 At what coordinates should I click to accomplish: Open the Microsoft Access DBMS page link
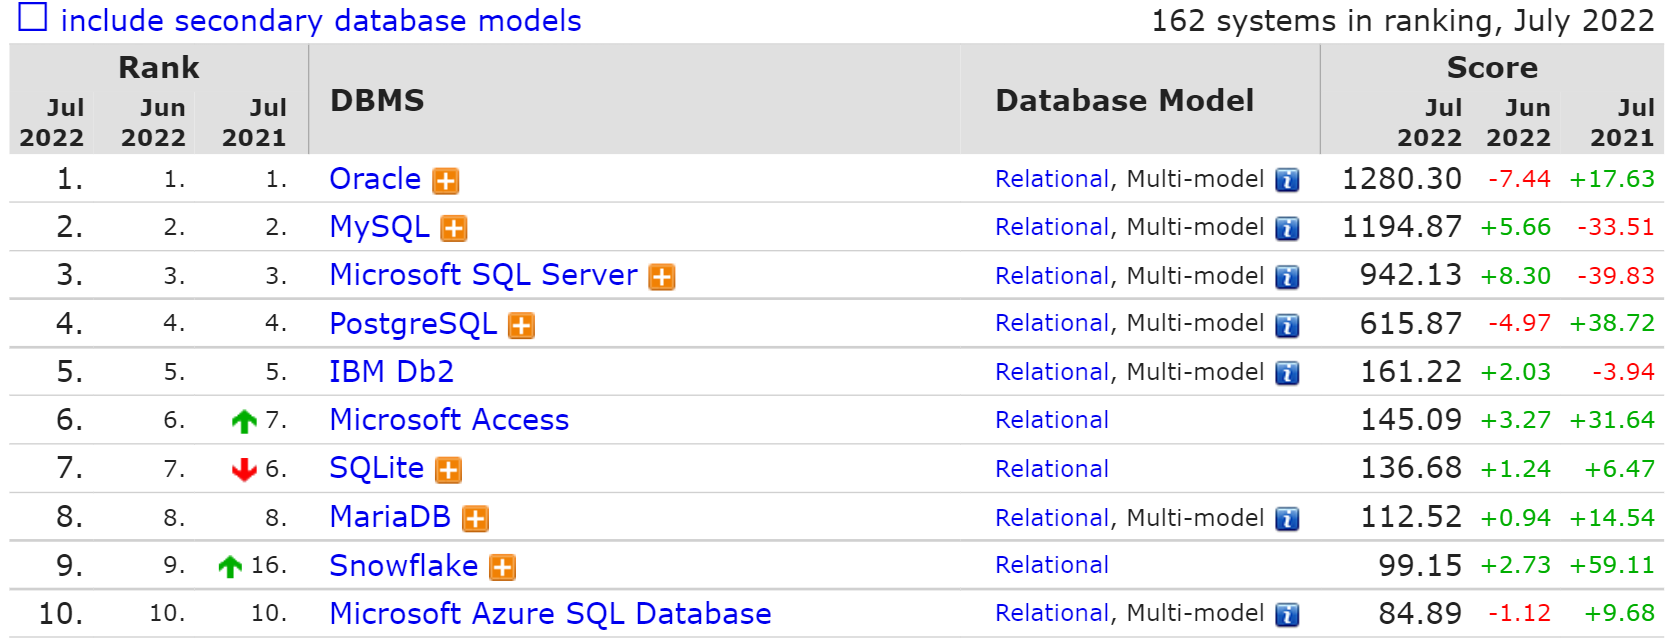(x=449, y=420)
